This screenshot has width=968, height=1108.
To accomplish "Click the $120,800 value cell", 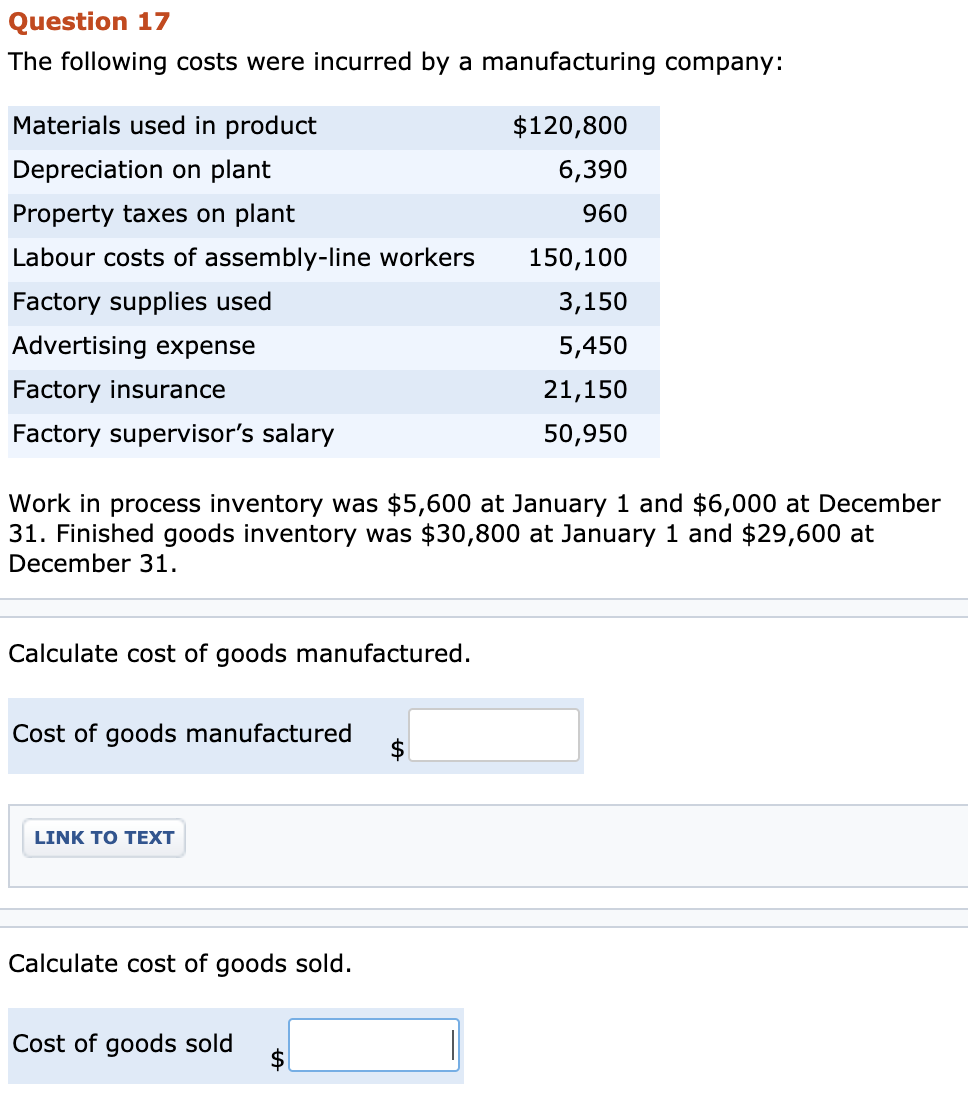I will pos(571,126).
